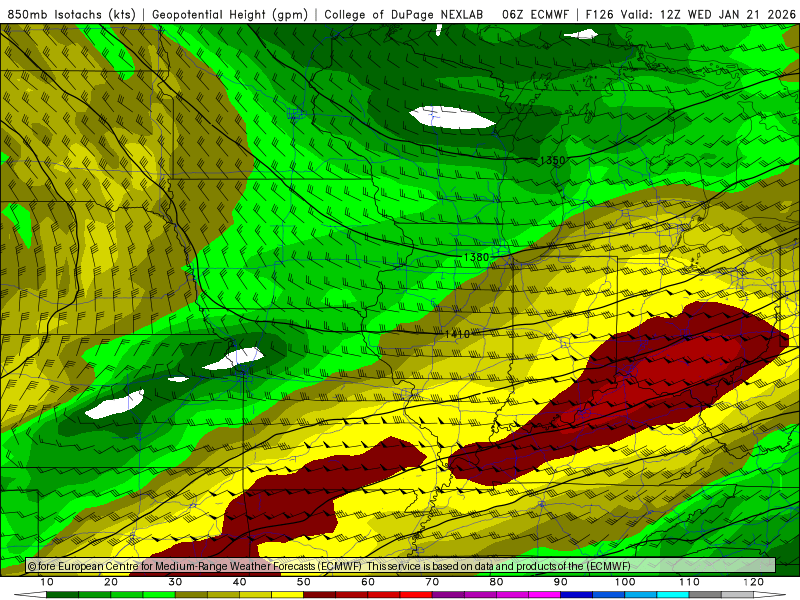
Task: Click the 50 value on the color scale
Action: coord(304,582)
